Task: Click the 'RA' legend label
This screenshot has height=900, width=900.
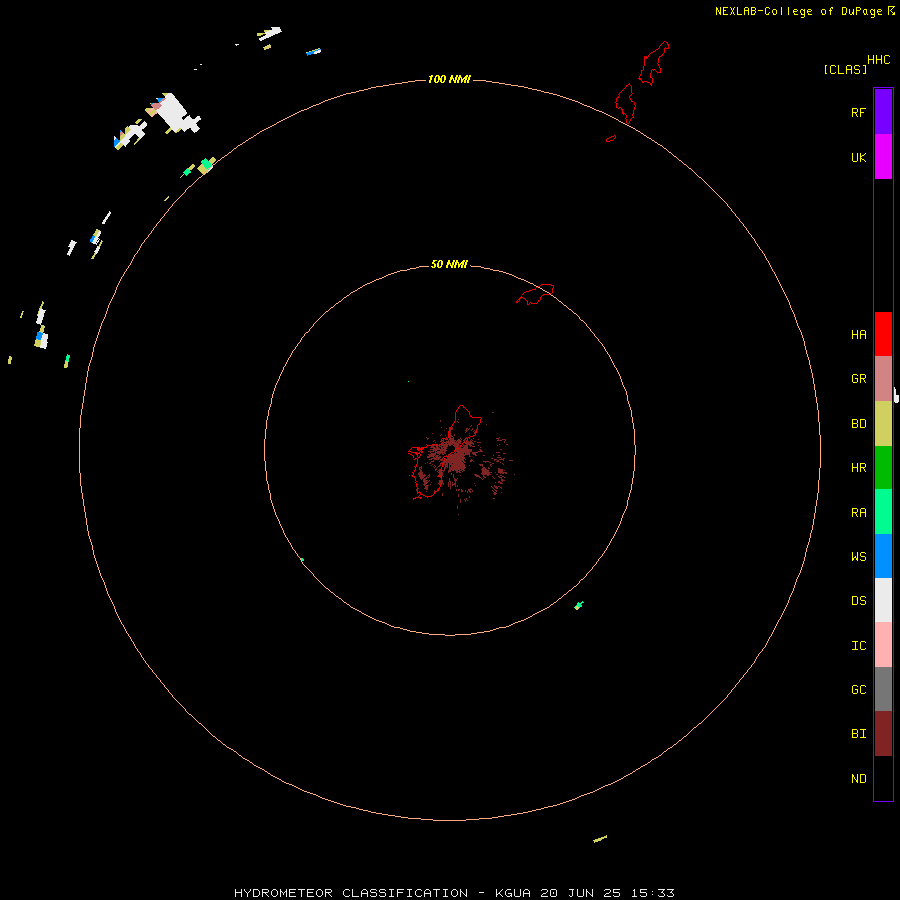Action: [x=858, y=513]
